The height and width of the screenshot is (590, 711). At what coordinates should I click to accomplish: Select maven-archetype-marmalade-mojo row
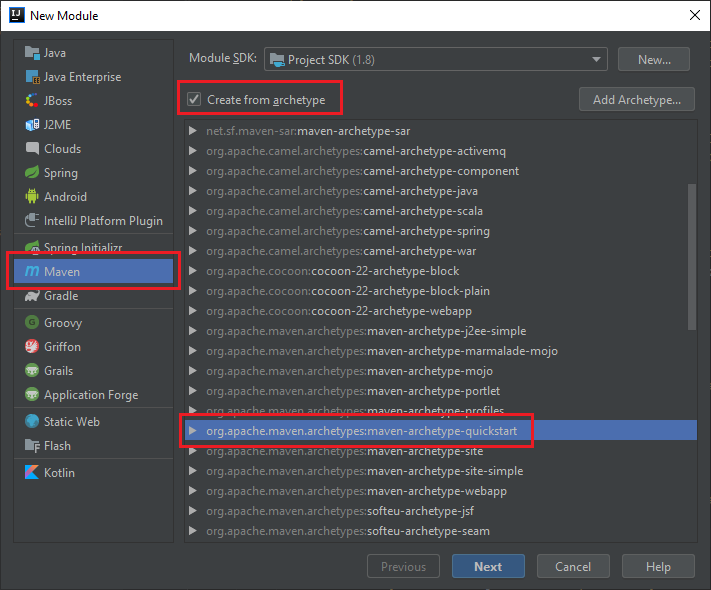click(x=441, y=351)
